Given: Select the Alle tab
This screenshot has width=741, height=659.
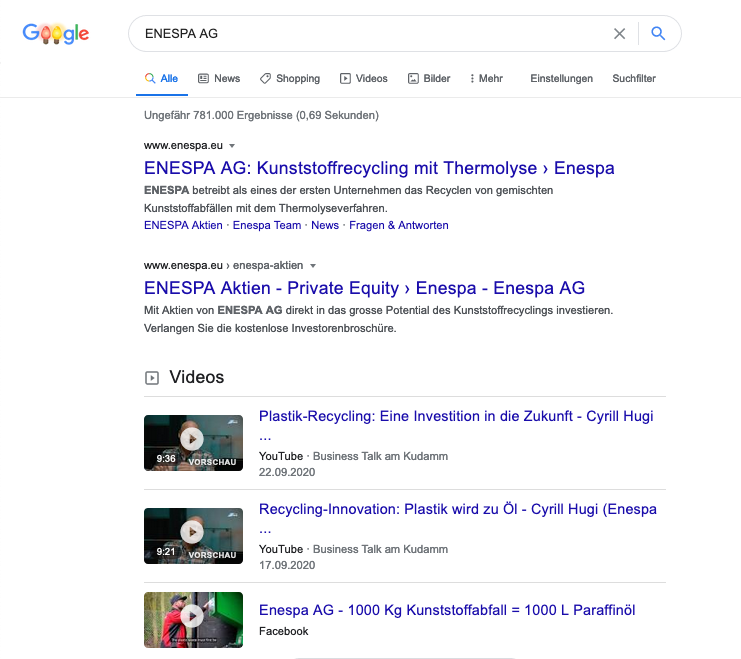Looking at the screenshot, I should pos(162,78).
